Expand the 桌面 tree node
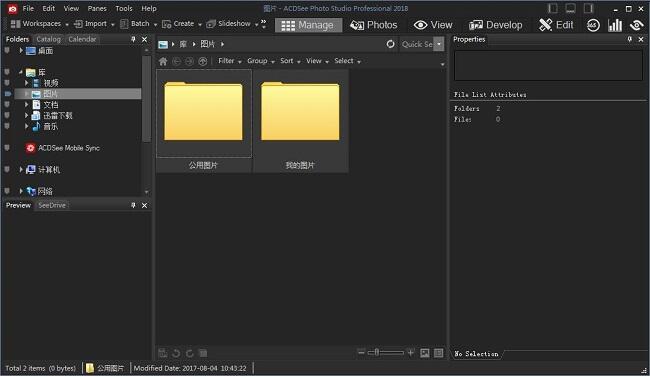650x380 pixels. [x=21, y=51]
